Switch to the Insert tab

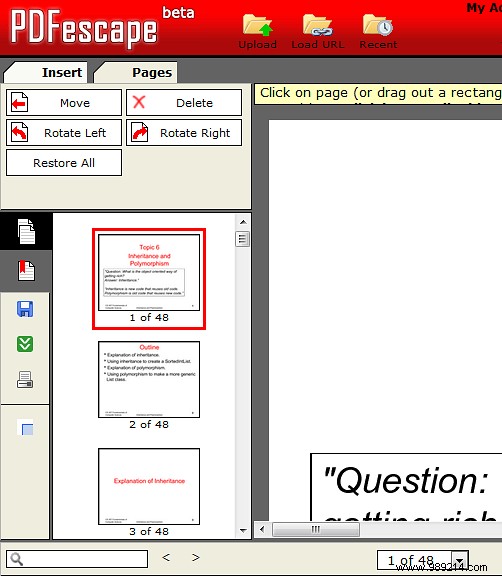(x=46, y=72)
